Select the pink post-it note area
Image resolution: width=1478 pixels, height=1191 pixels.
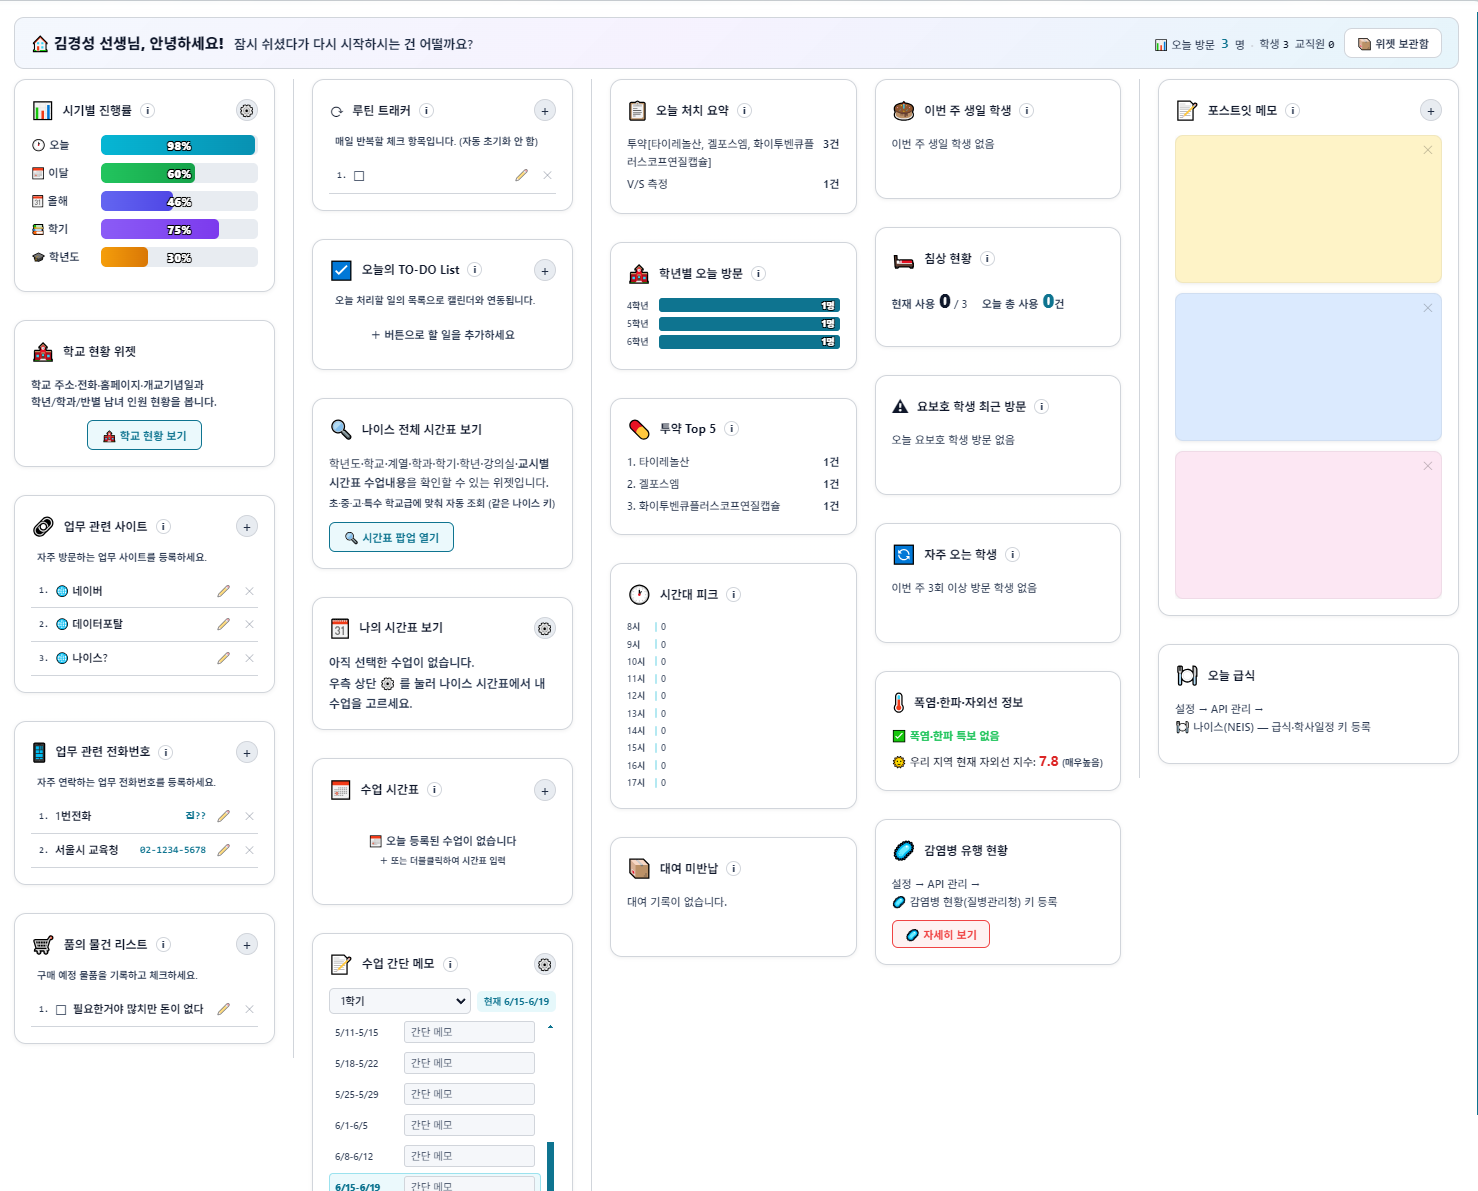(1308, 525)
